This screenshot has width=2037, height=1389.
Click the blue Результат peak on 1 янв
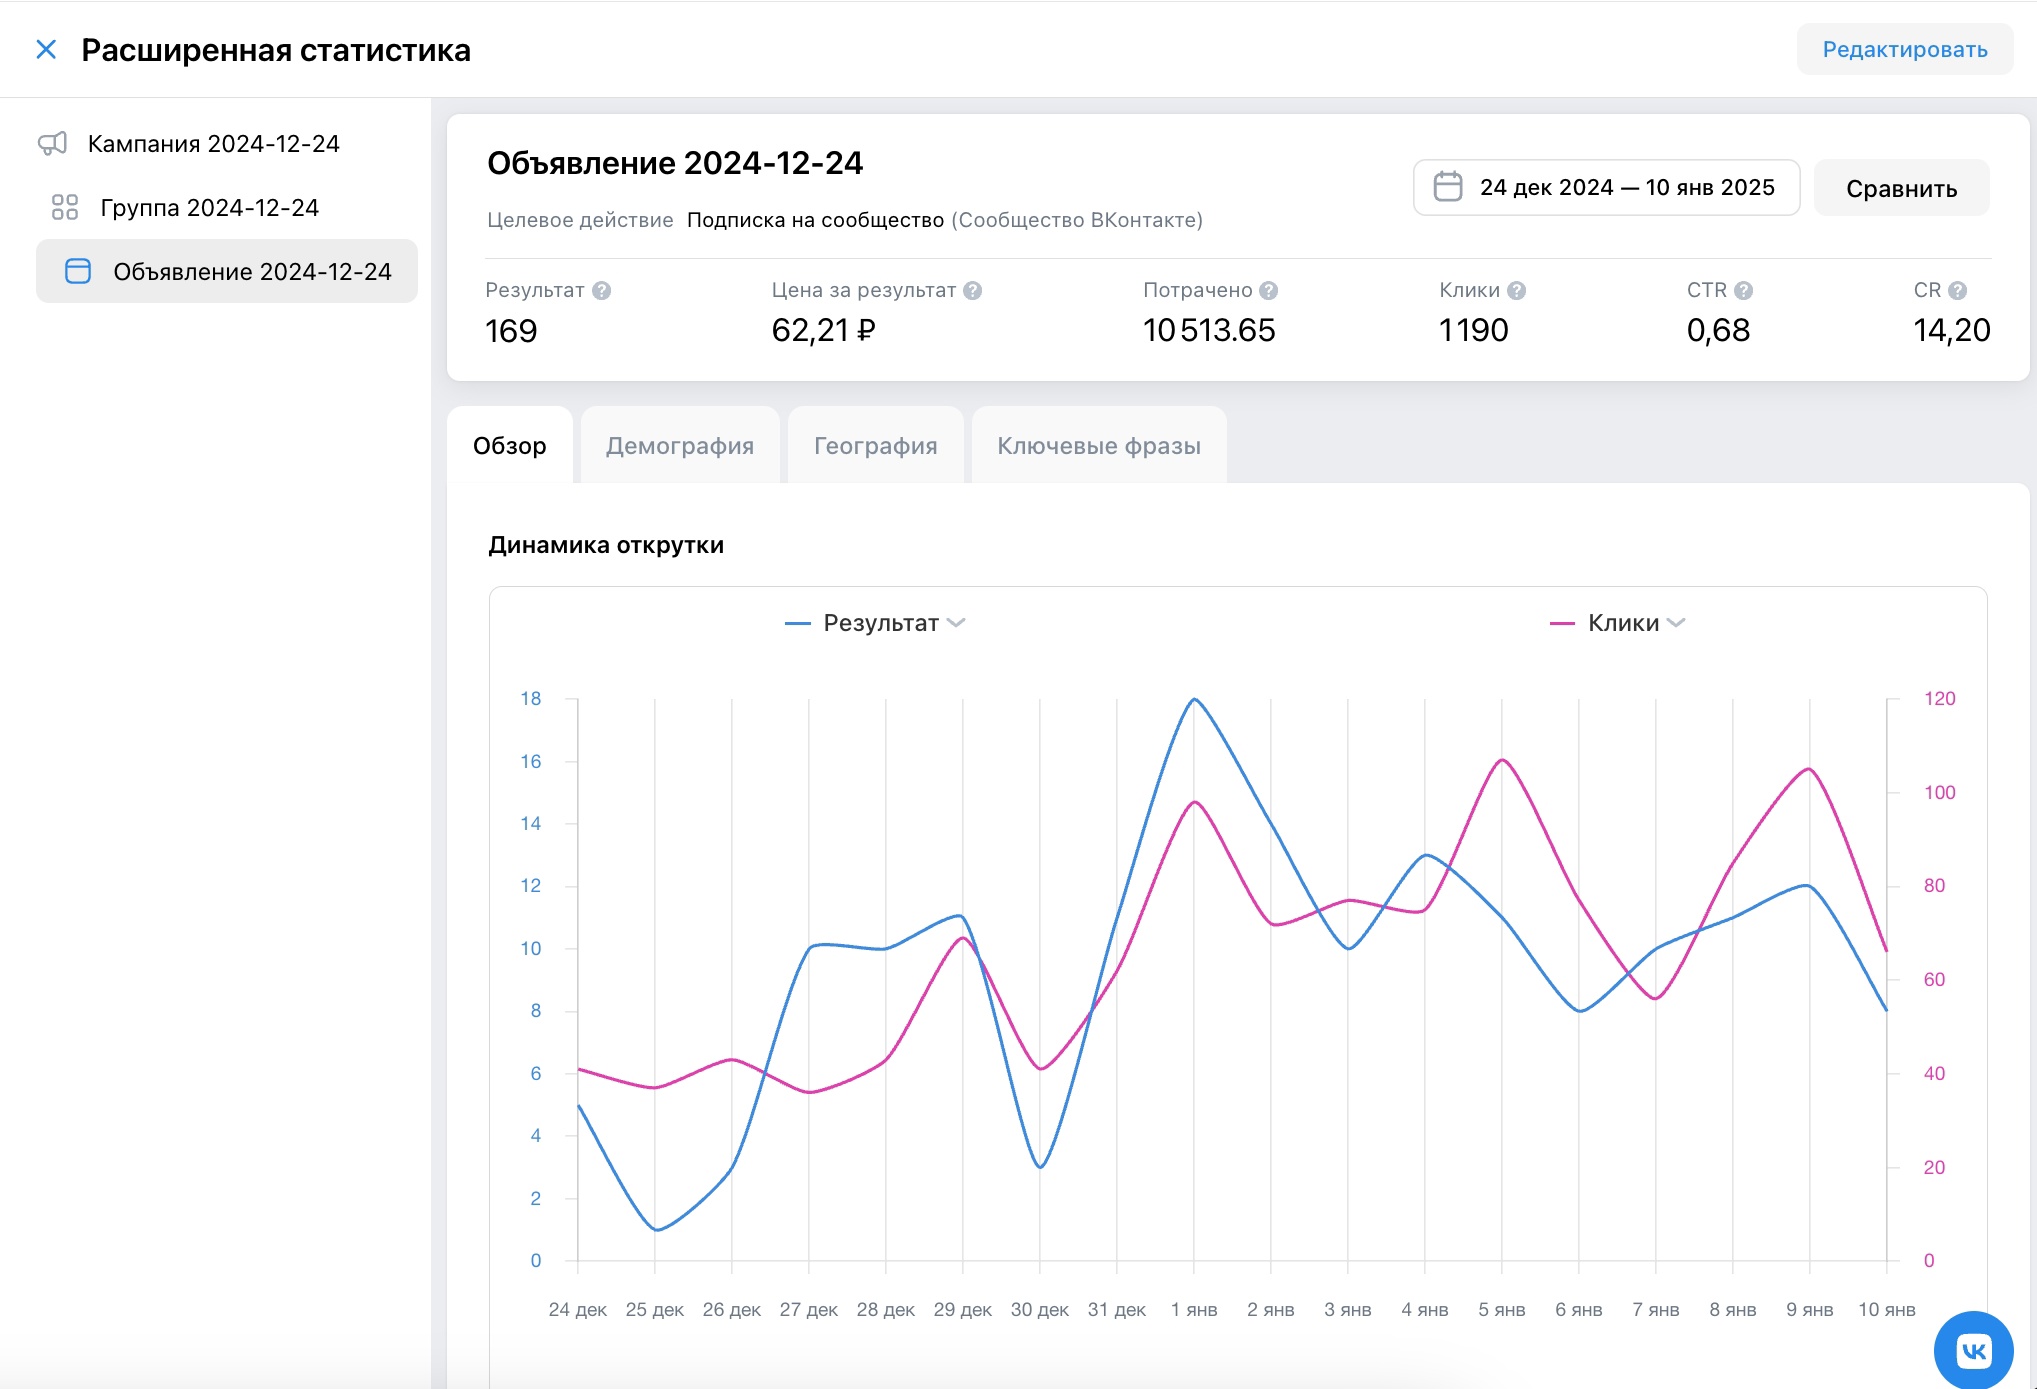click(x=1194, y=700)
